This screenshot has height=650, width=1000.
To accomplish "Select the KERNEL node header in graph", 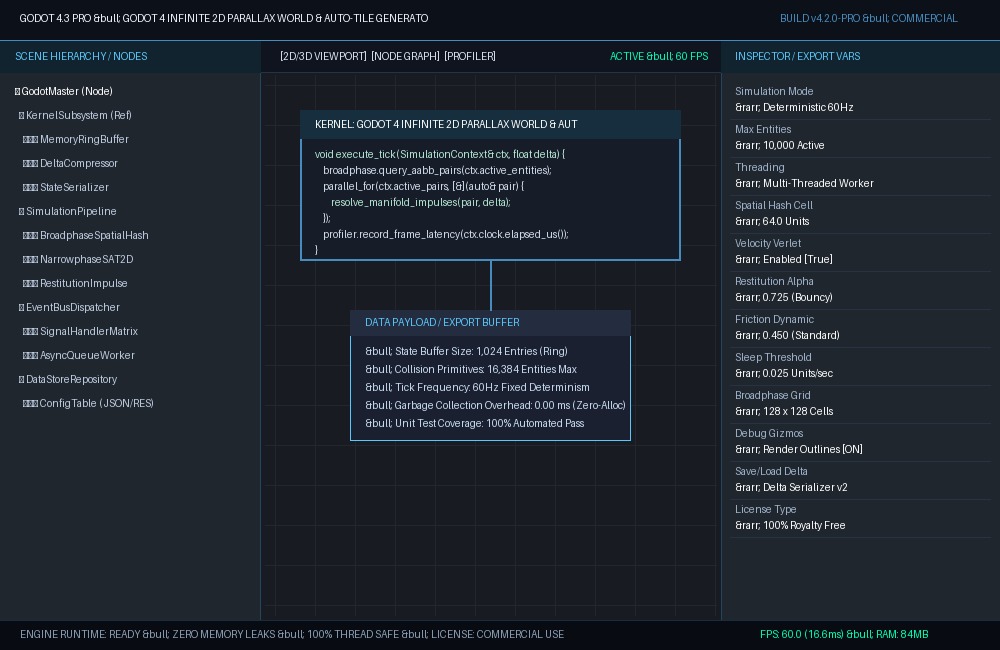I will pyautogui.click(x=490, y=124).
